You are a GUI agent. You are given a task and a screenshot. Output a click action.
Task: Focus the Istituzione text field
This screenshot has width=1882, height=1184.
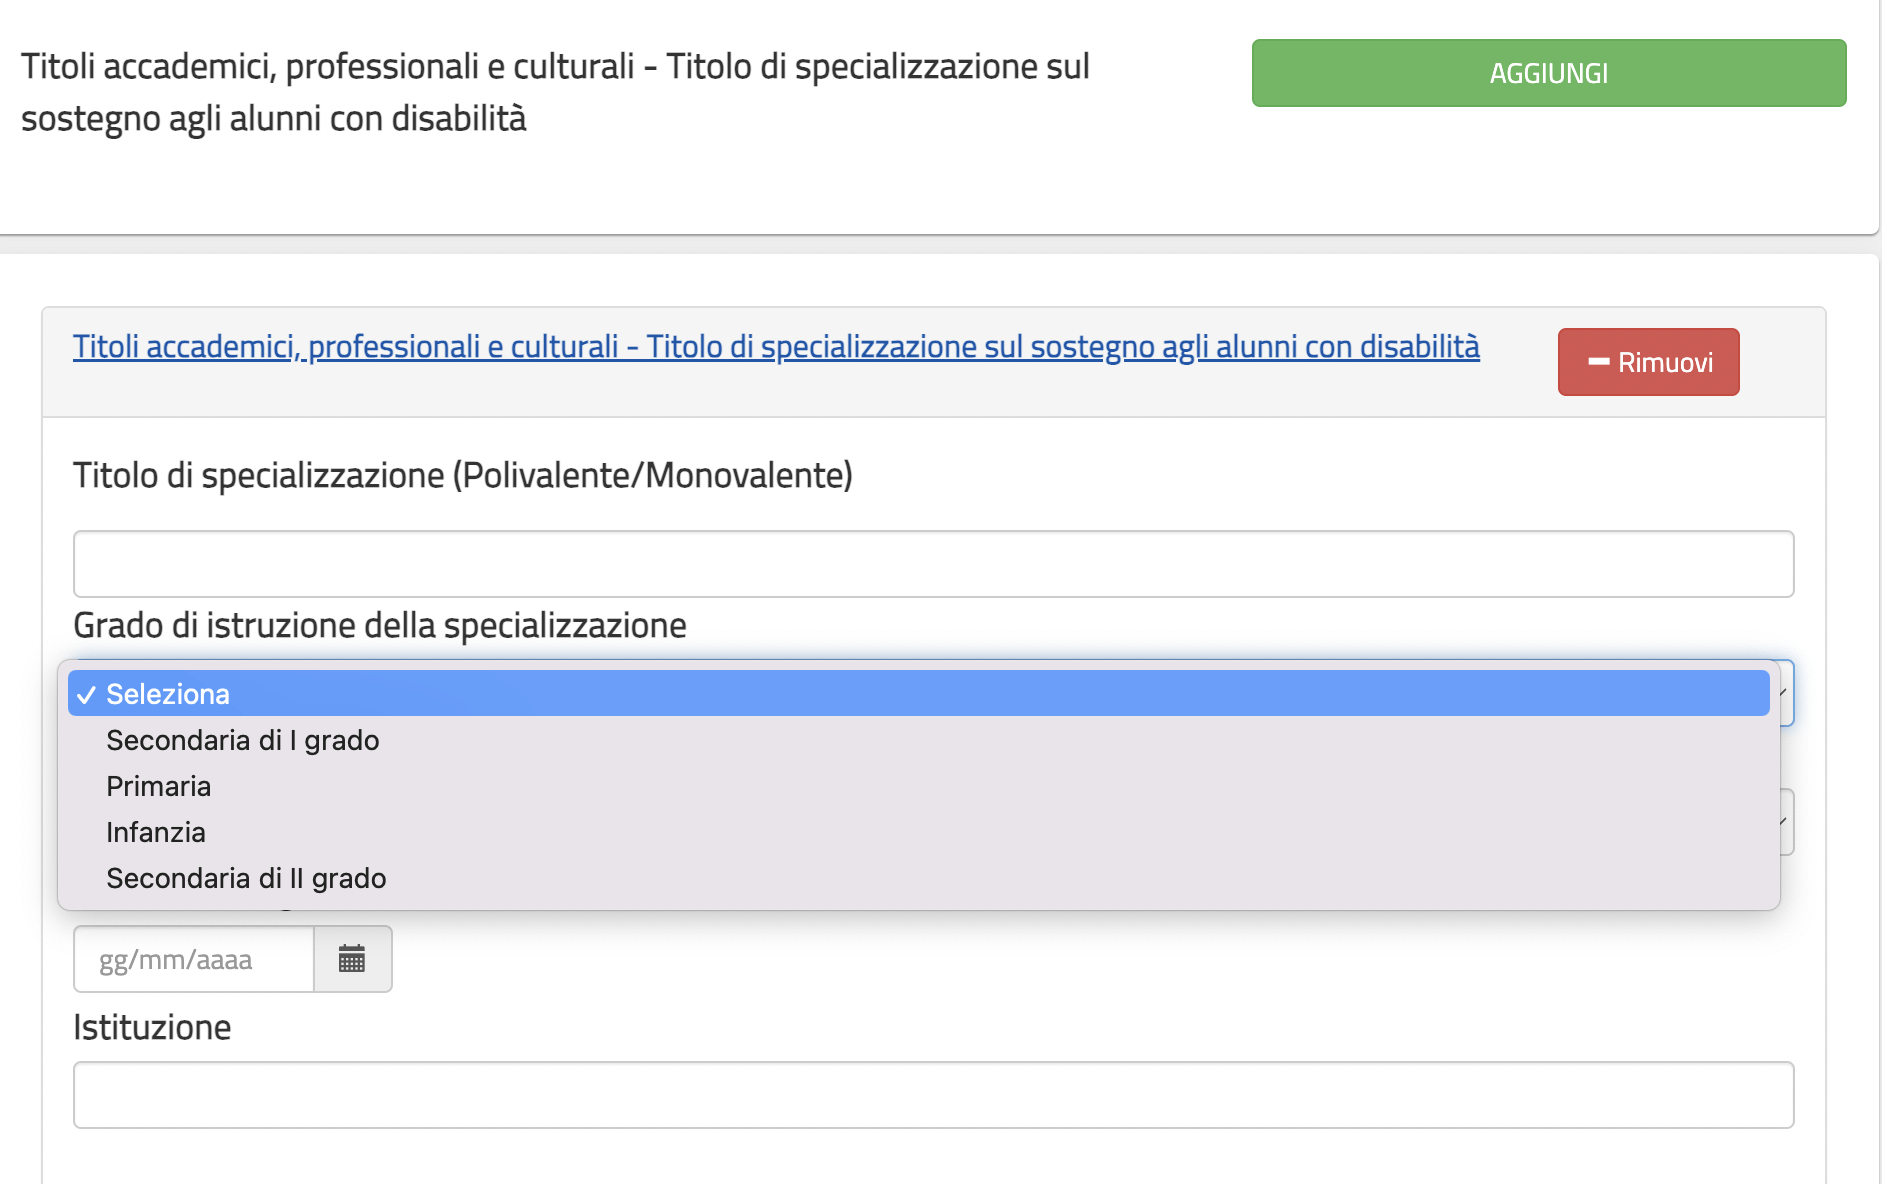pyautogui.click(x=932, y=1095)
